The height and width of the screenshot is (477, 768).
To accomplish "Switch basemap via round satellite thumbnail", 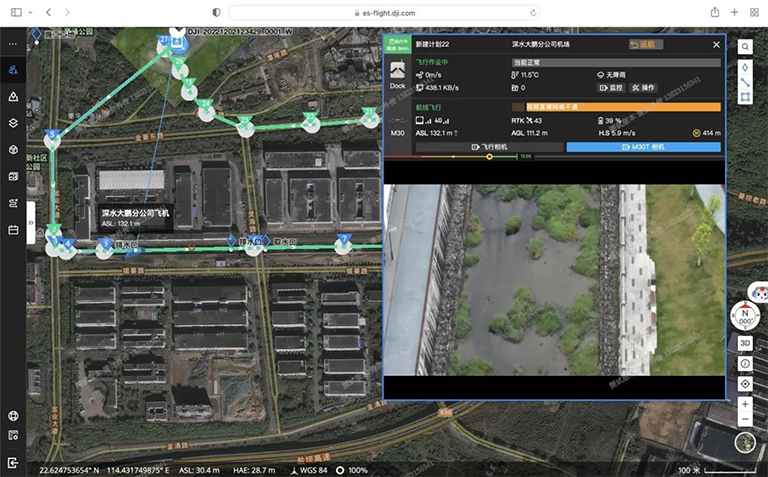I will click(745, 443).
